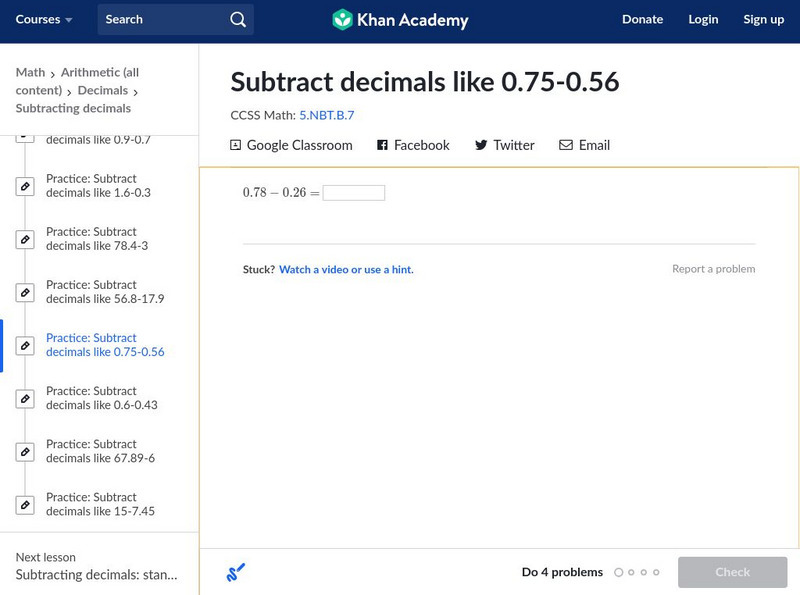Share via Google Classroom icon

(236, 145)
